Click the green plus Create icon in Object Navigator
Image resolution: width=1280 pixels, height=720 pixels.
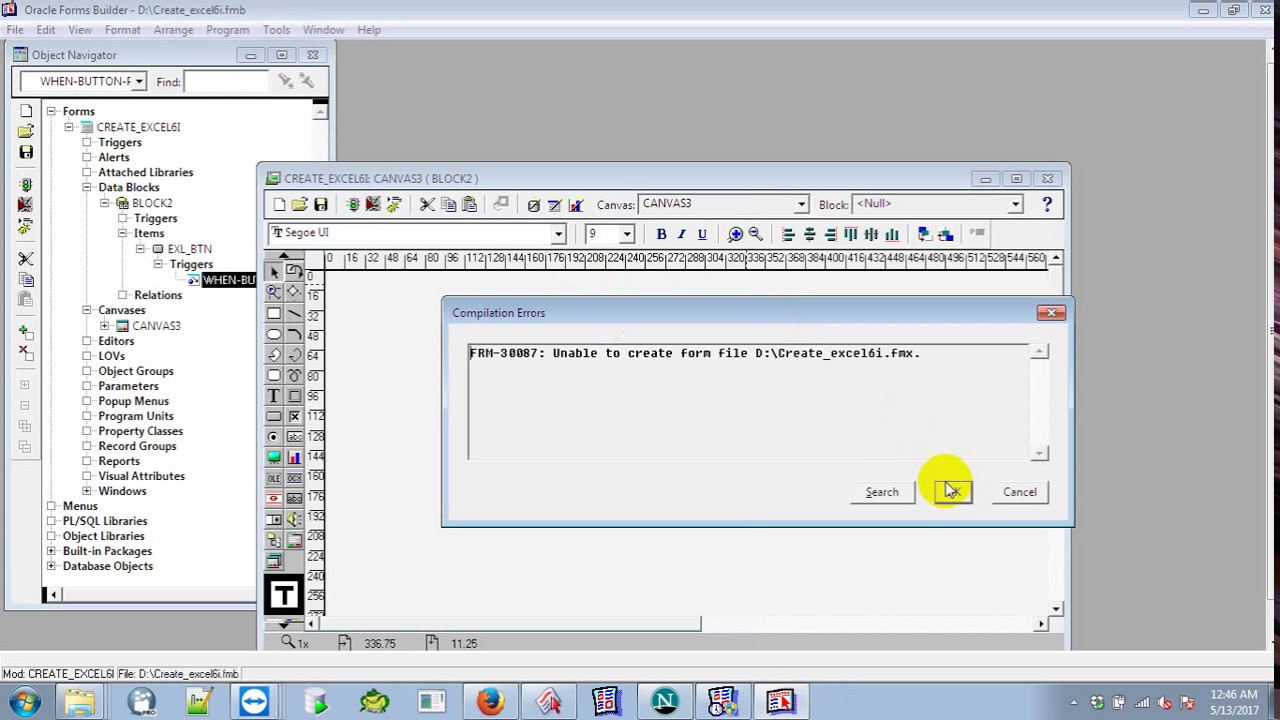[26, 332]
